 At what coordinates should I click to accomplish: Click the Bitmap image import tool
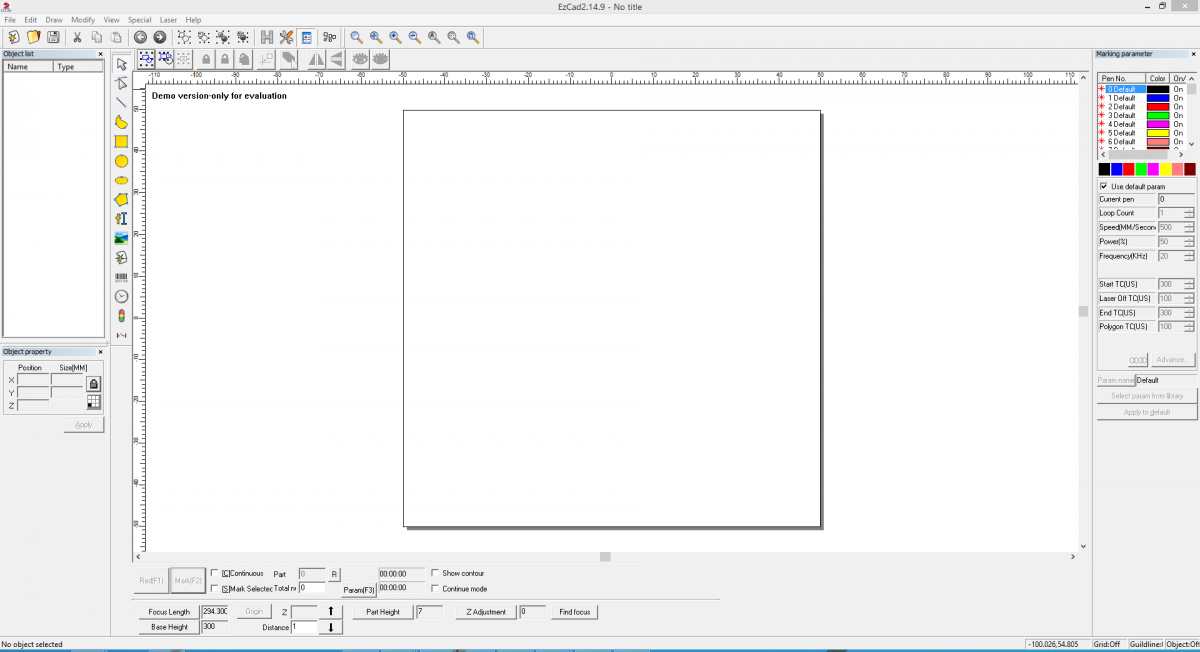pos(121,238)
